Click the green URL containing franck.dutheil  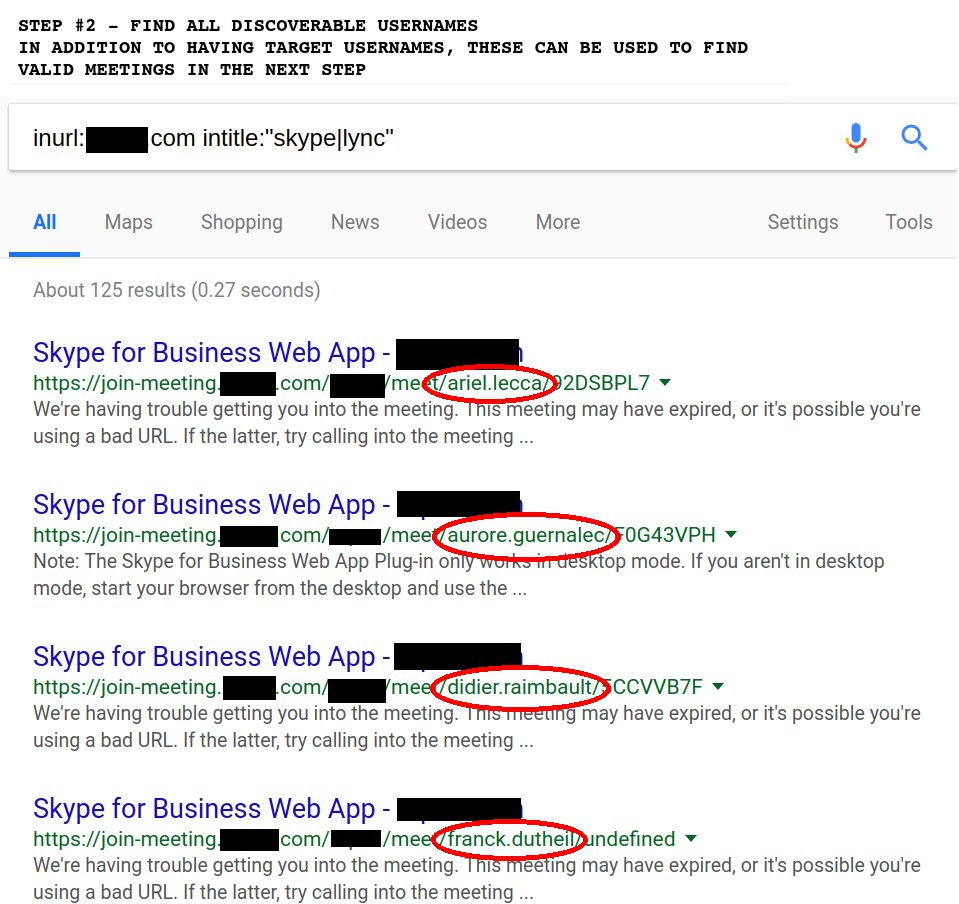[x=354, y=839]
